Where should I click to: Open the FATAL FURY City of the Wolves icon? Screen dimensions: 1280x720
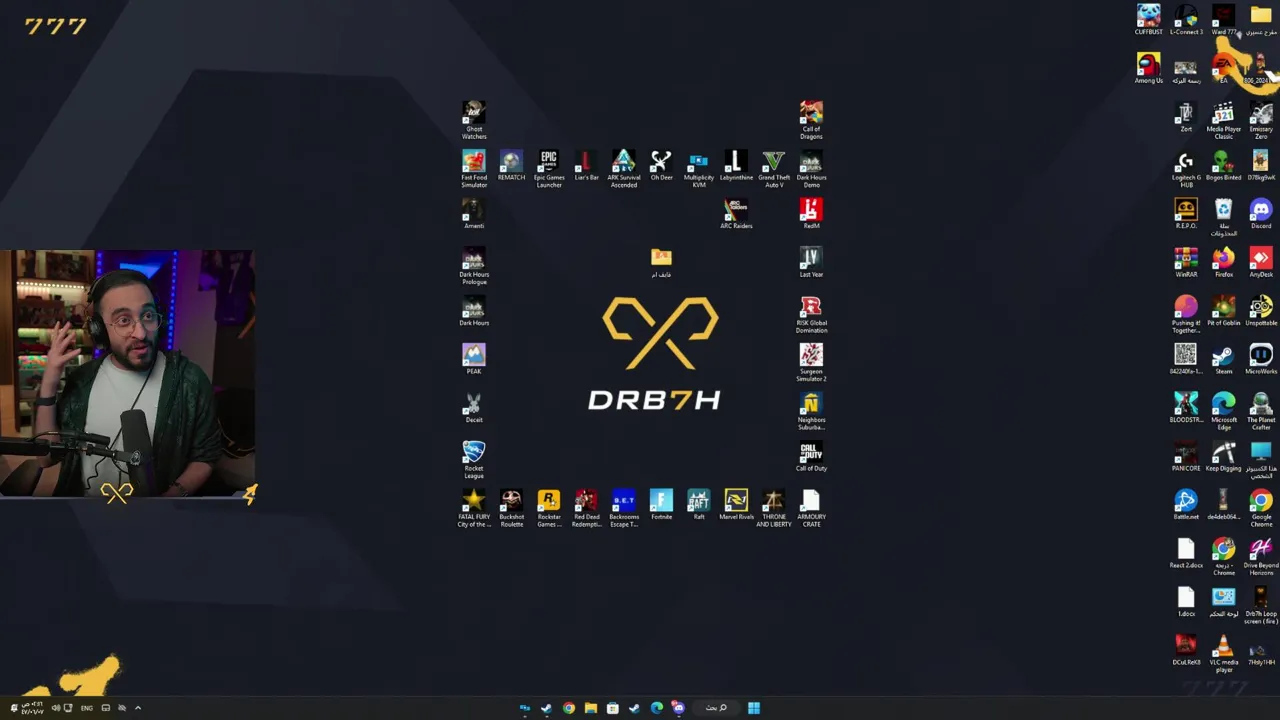474,508
